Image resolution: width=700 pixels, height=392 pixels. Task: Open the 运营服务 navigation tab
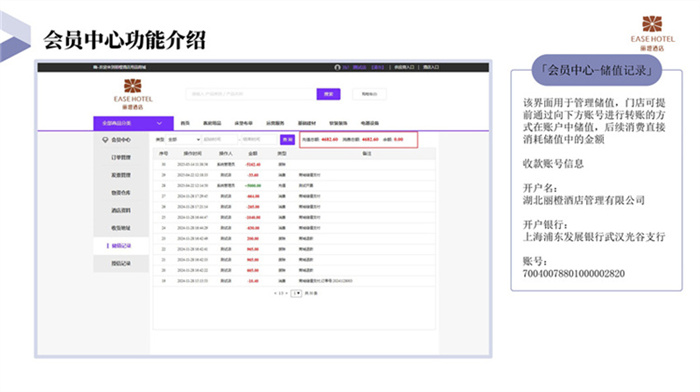point(275,123)
